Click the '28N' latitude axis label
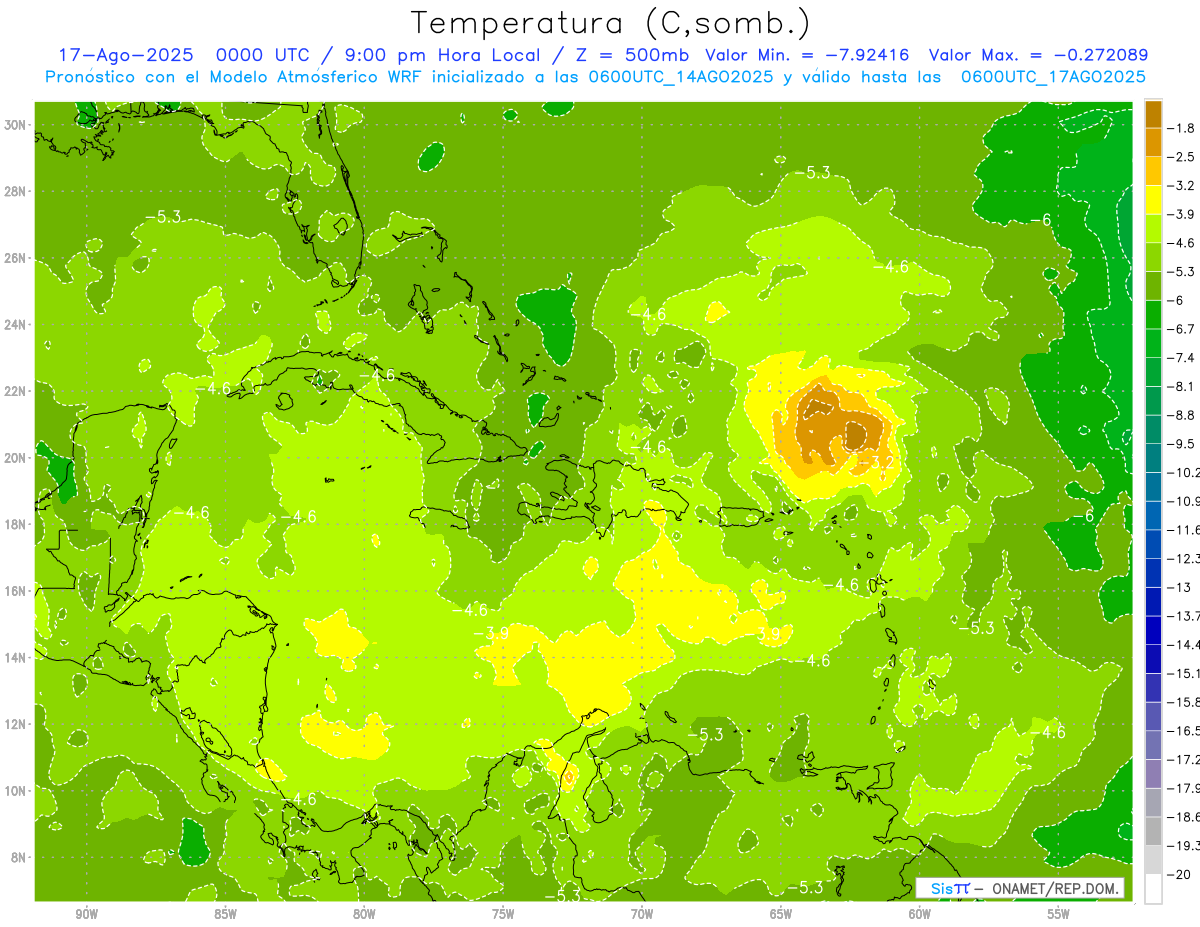The height and width of the screenshot is (927, 1200). click(x=17, y=191)
